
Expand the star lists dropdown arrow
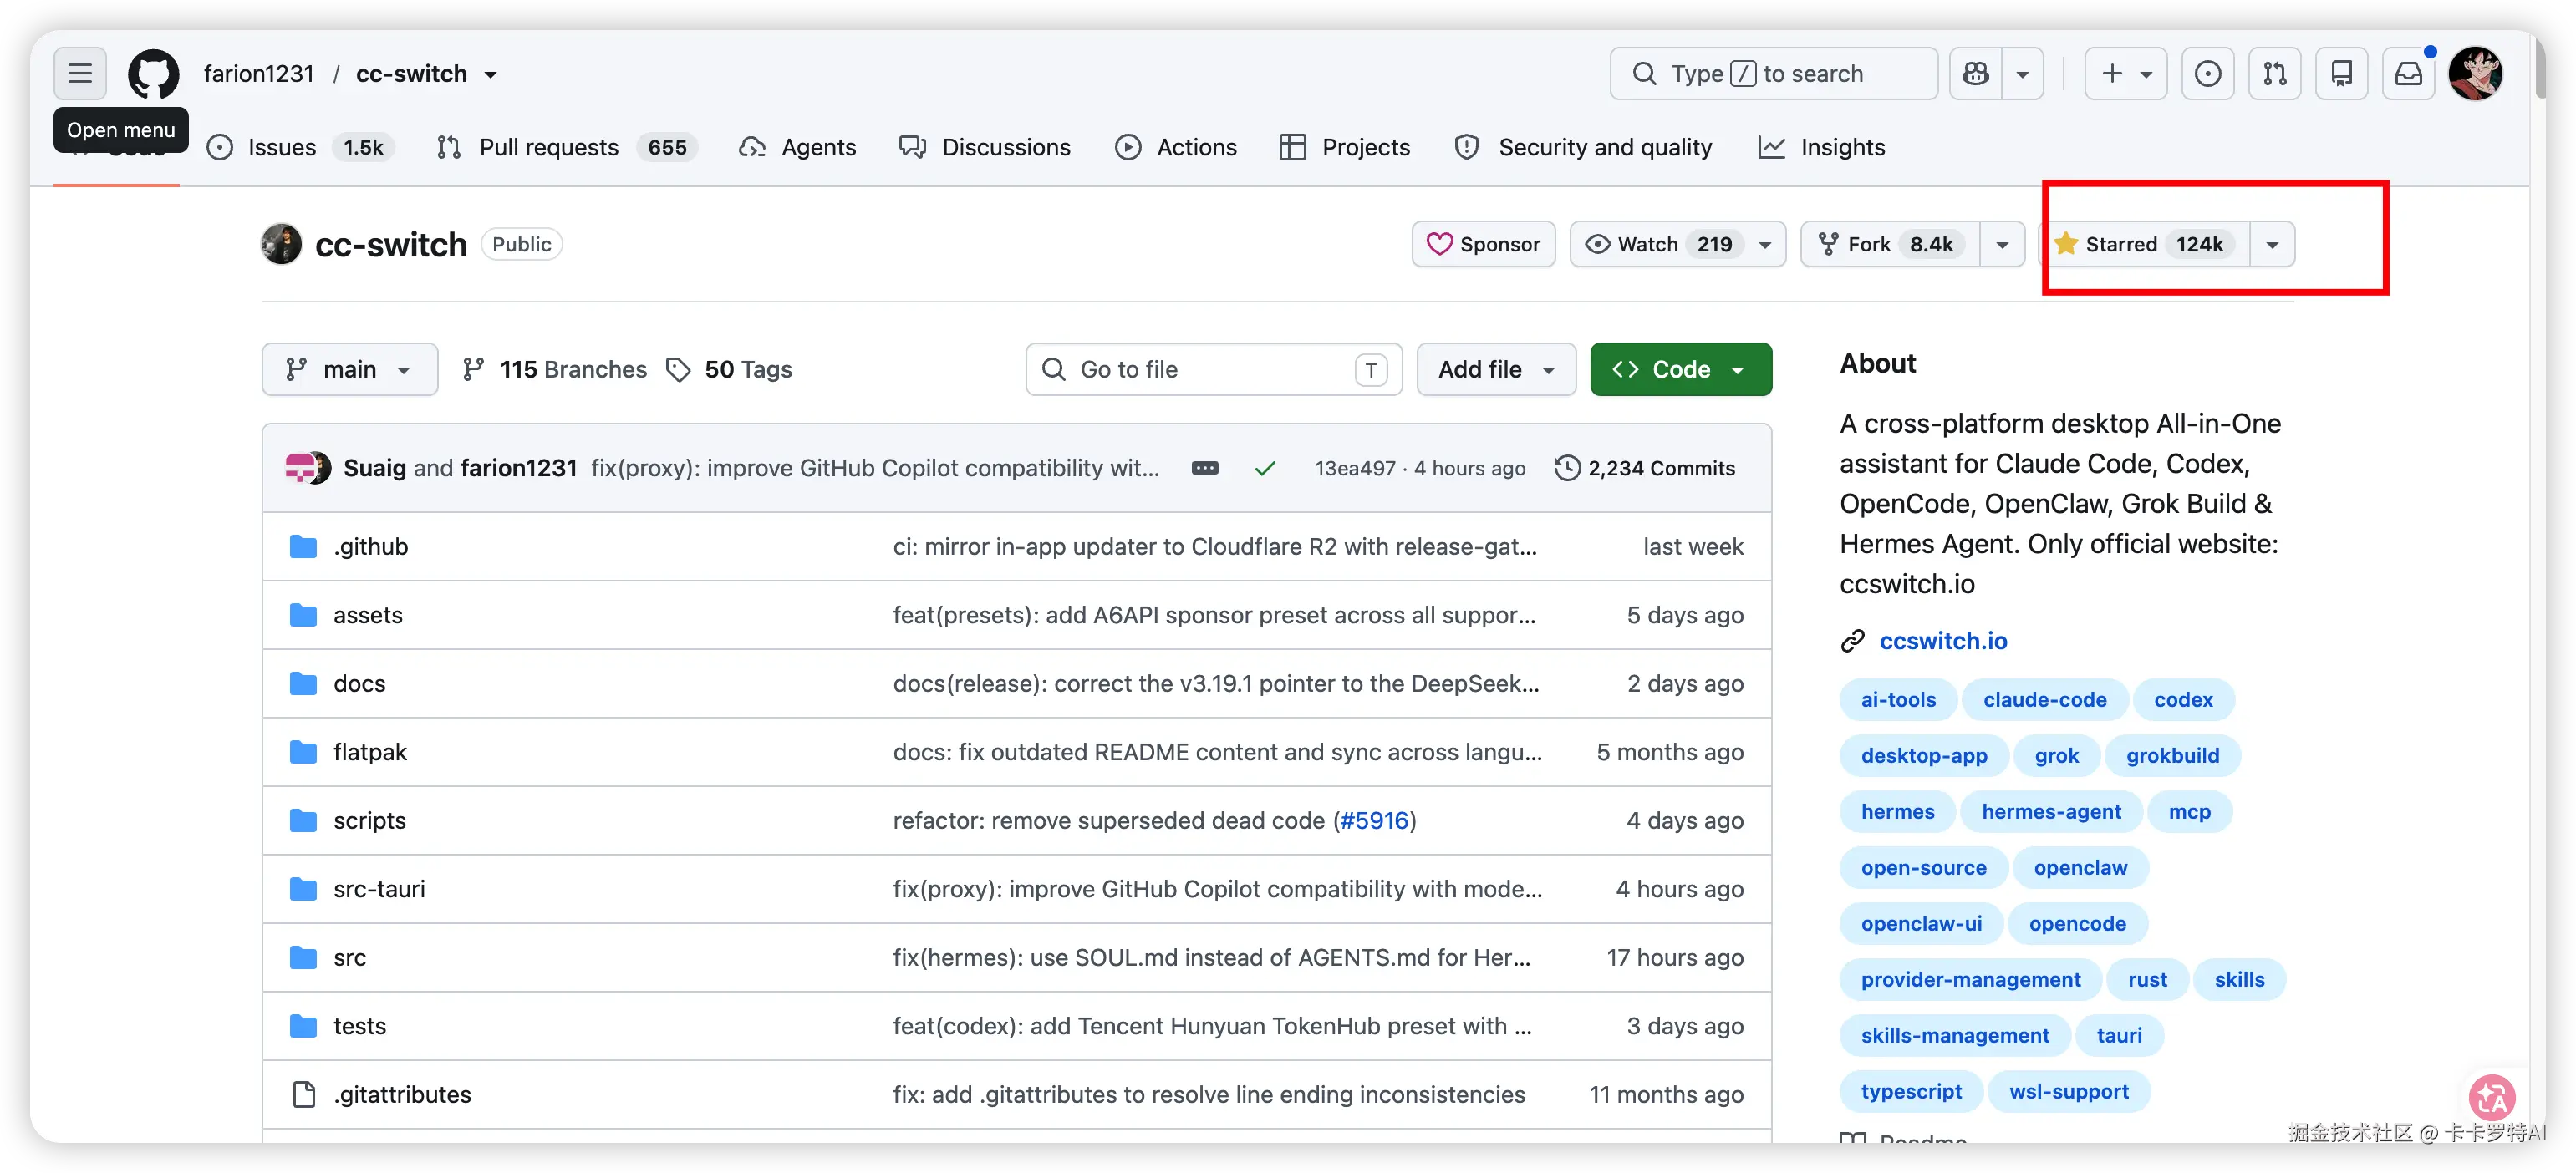click(x=2272, y=244)
